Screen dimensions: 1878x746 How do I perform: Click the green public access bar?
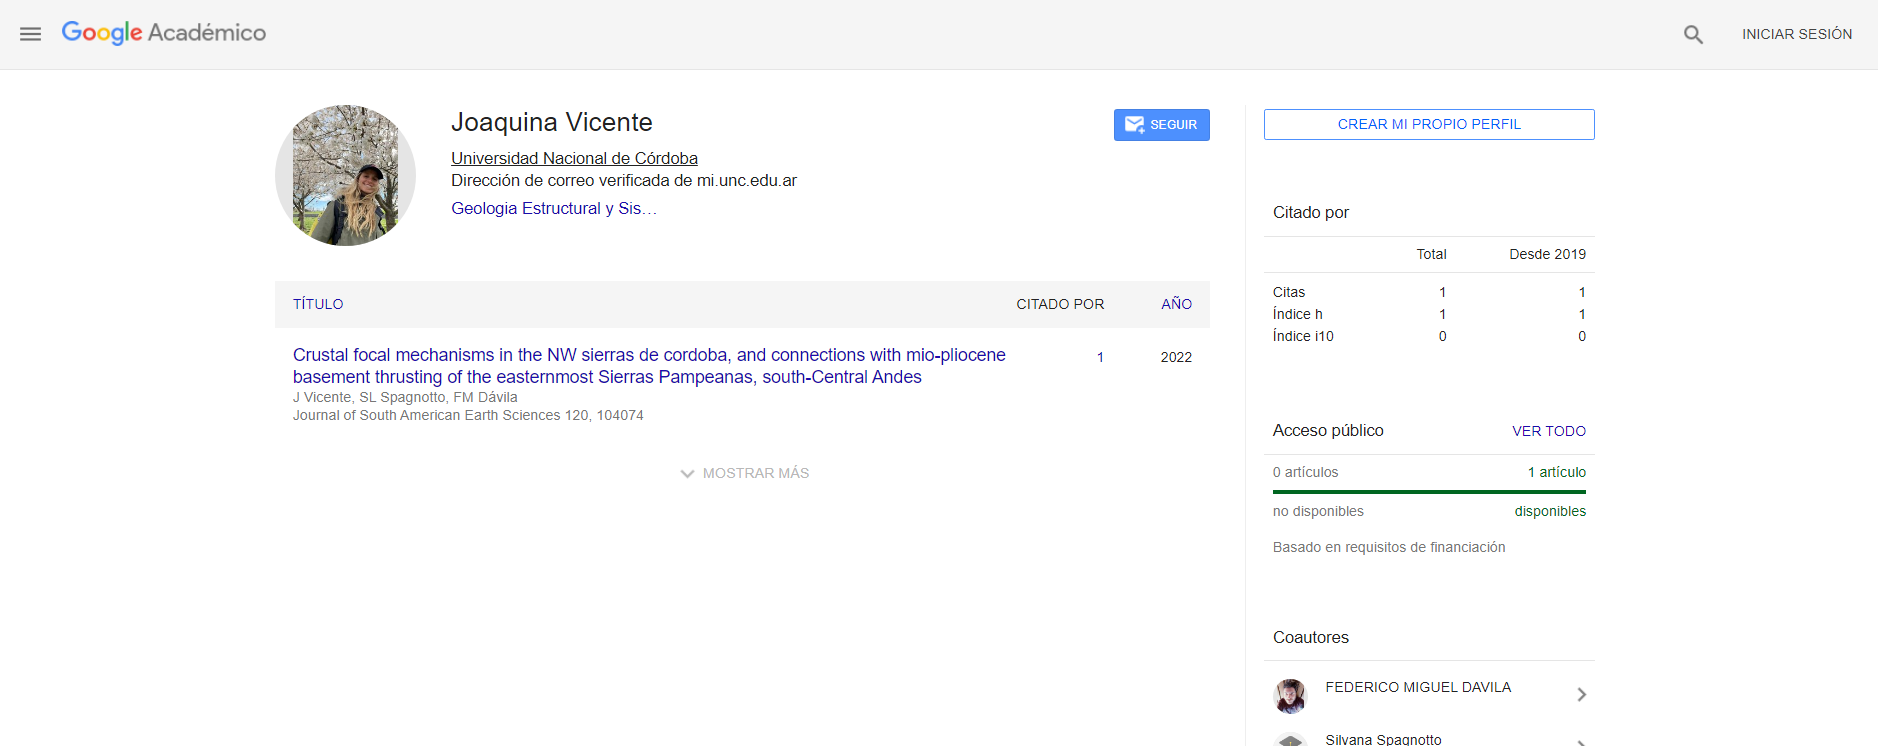(x=1428, y=492)
